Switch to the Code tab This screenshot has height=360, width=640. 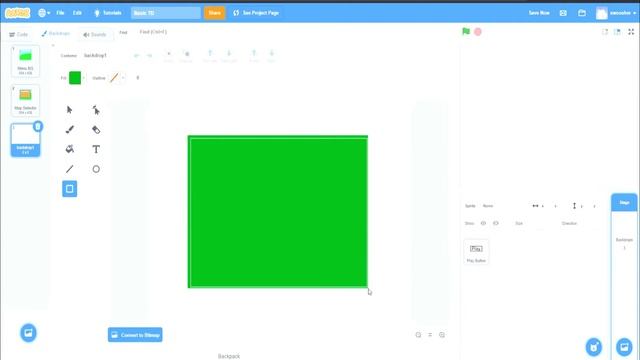click(18, 35)
